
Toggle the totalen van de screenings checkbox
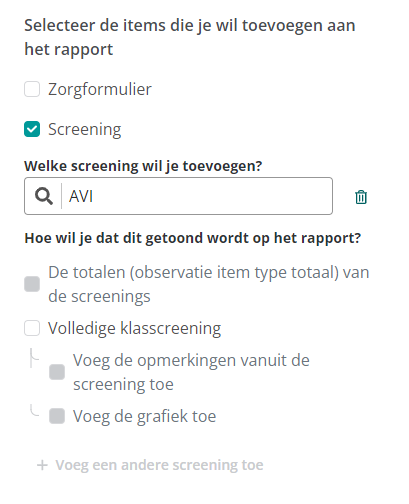point(32,284)
